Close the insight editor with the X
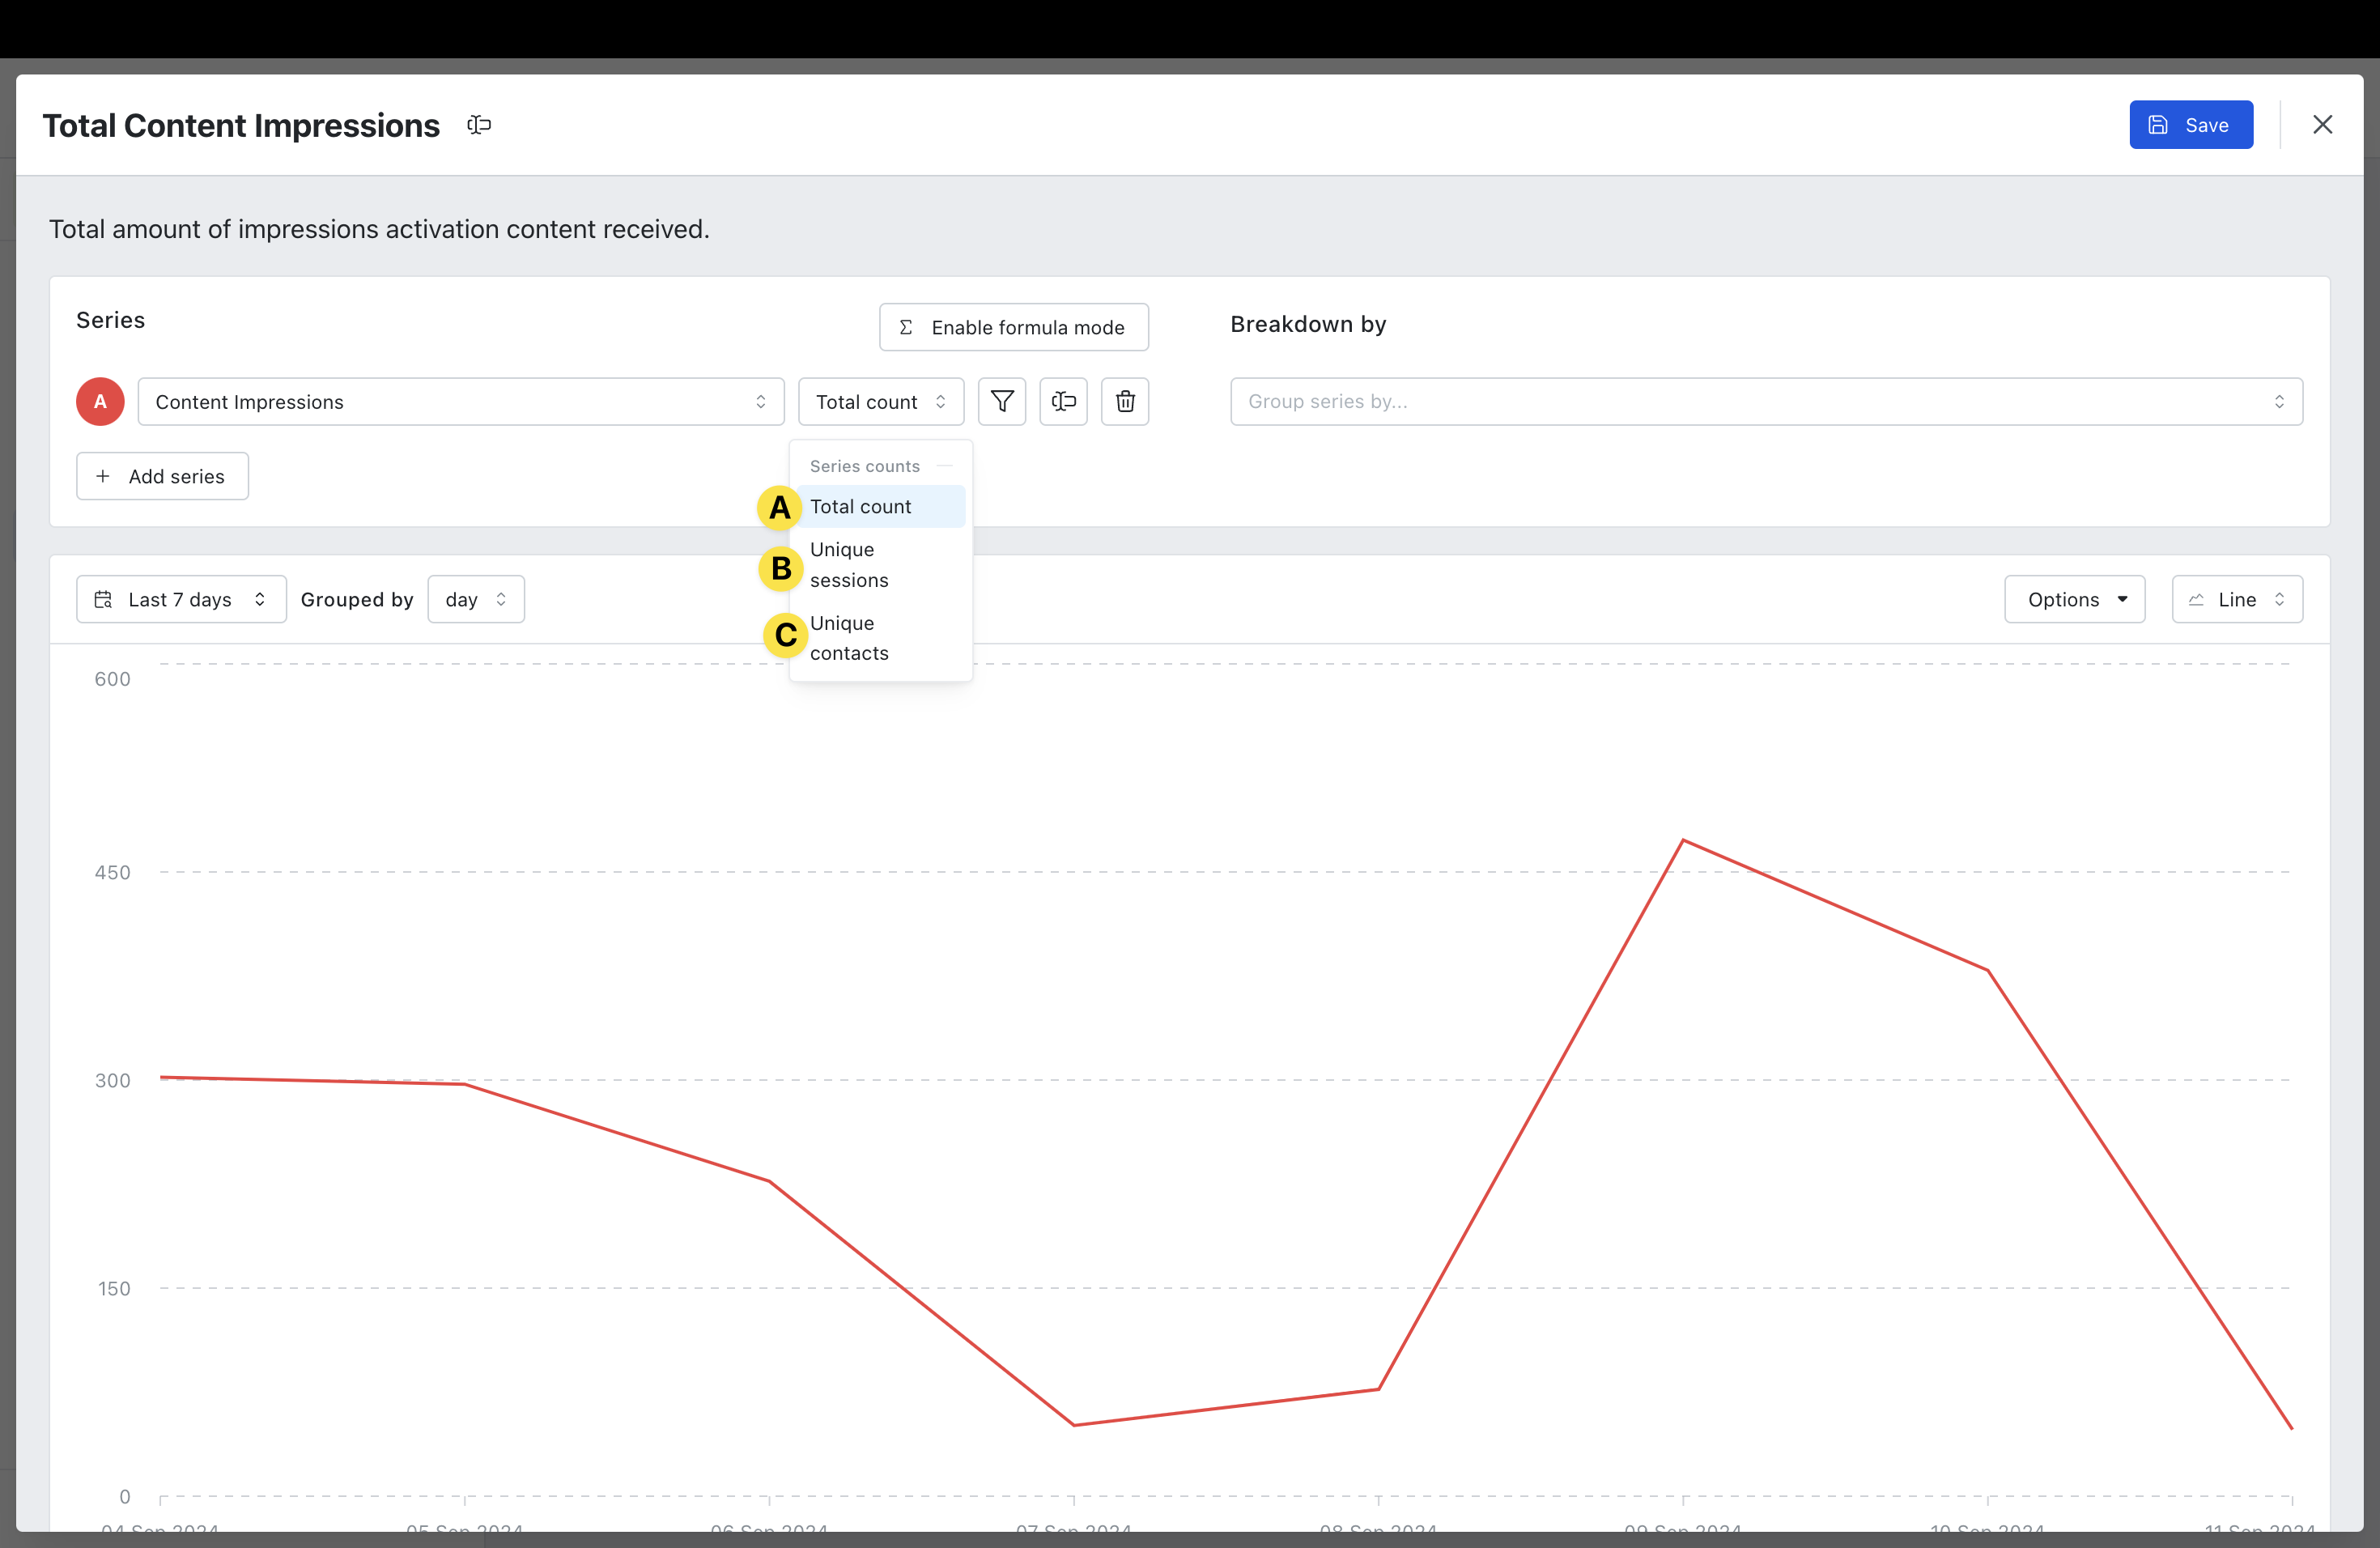Screen dimensions: 2380x1548 2322,125
